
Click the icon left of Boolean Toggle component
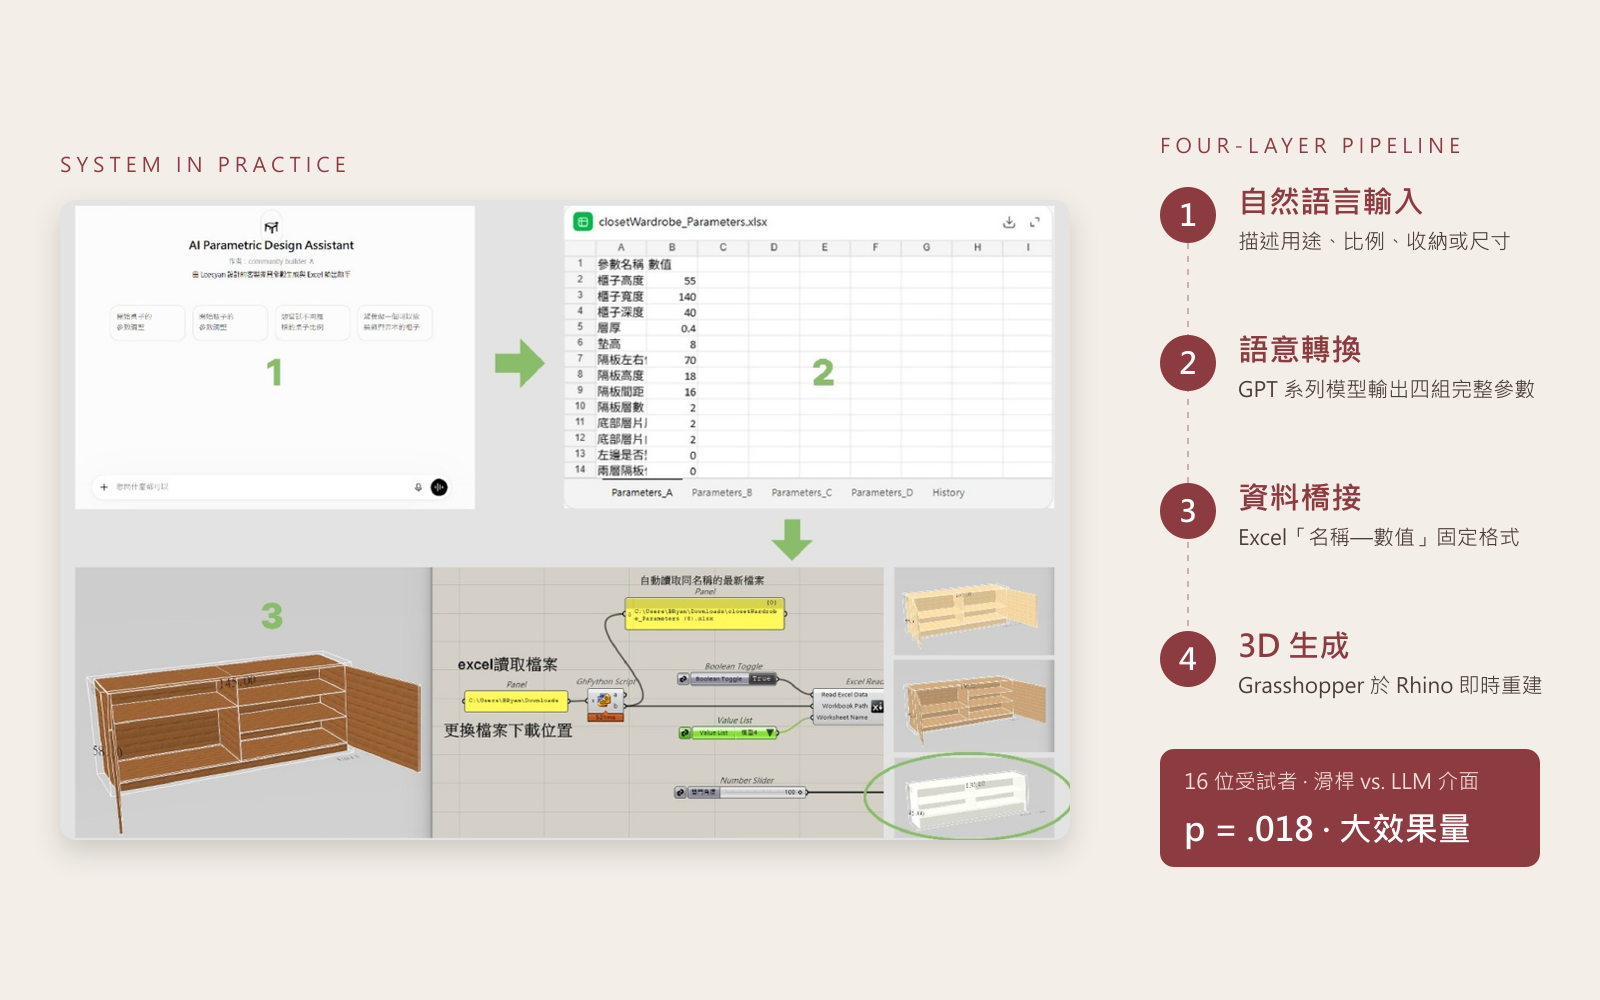(x=683, y=679)
